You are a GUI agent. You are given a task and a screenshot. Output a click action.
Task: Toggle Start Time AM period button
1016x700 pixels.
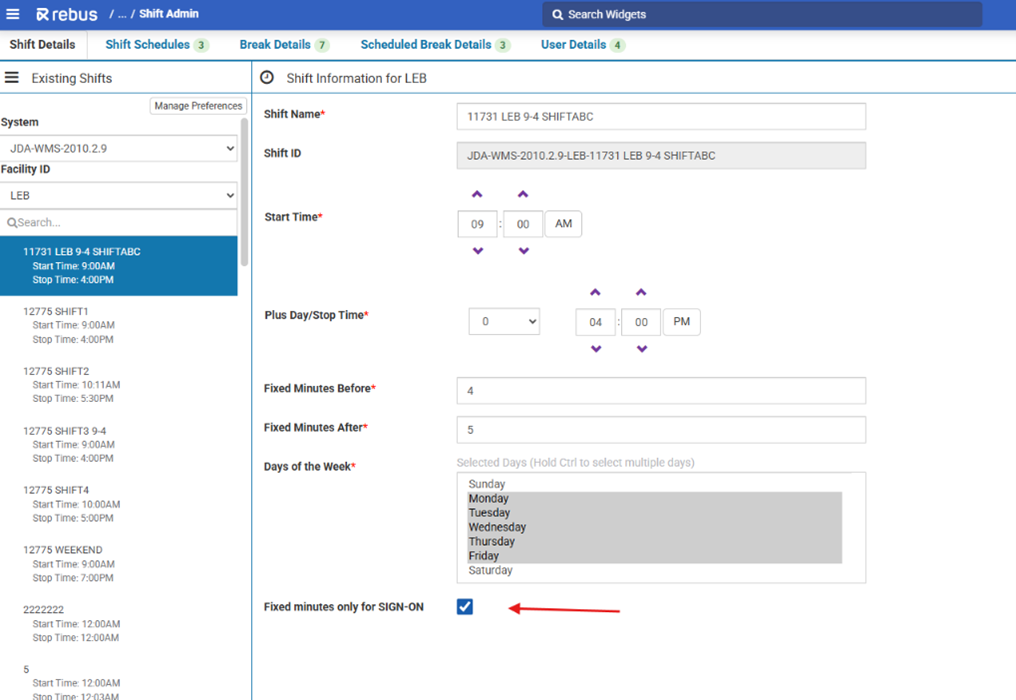[x=563, y=224]
